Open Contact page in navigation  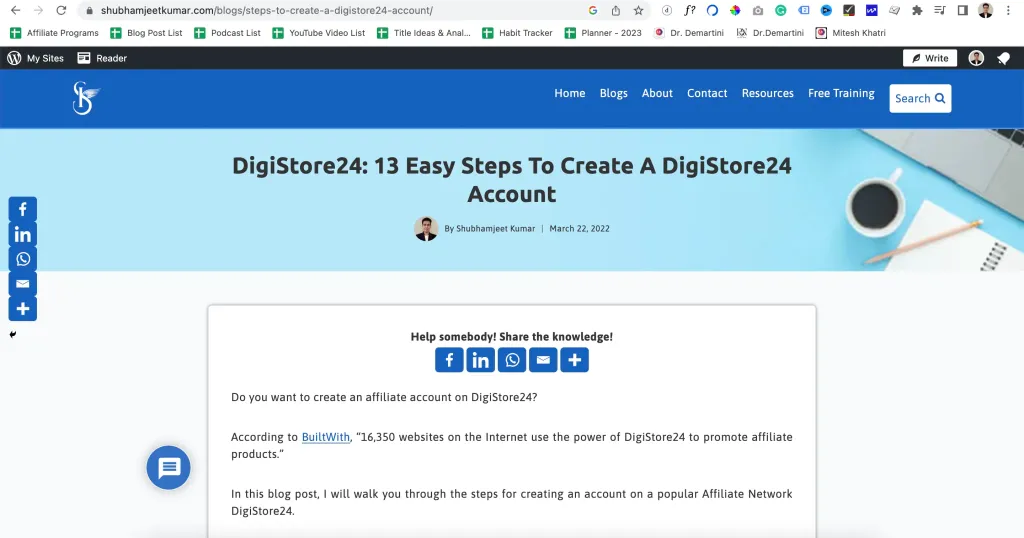tap(707, 93)
